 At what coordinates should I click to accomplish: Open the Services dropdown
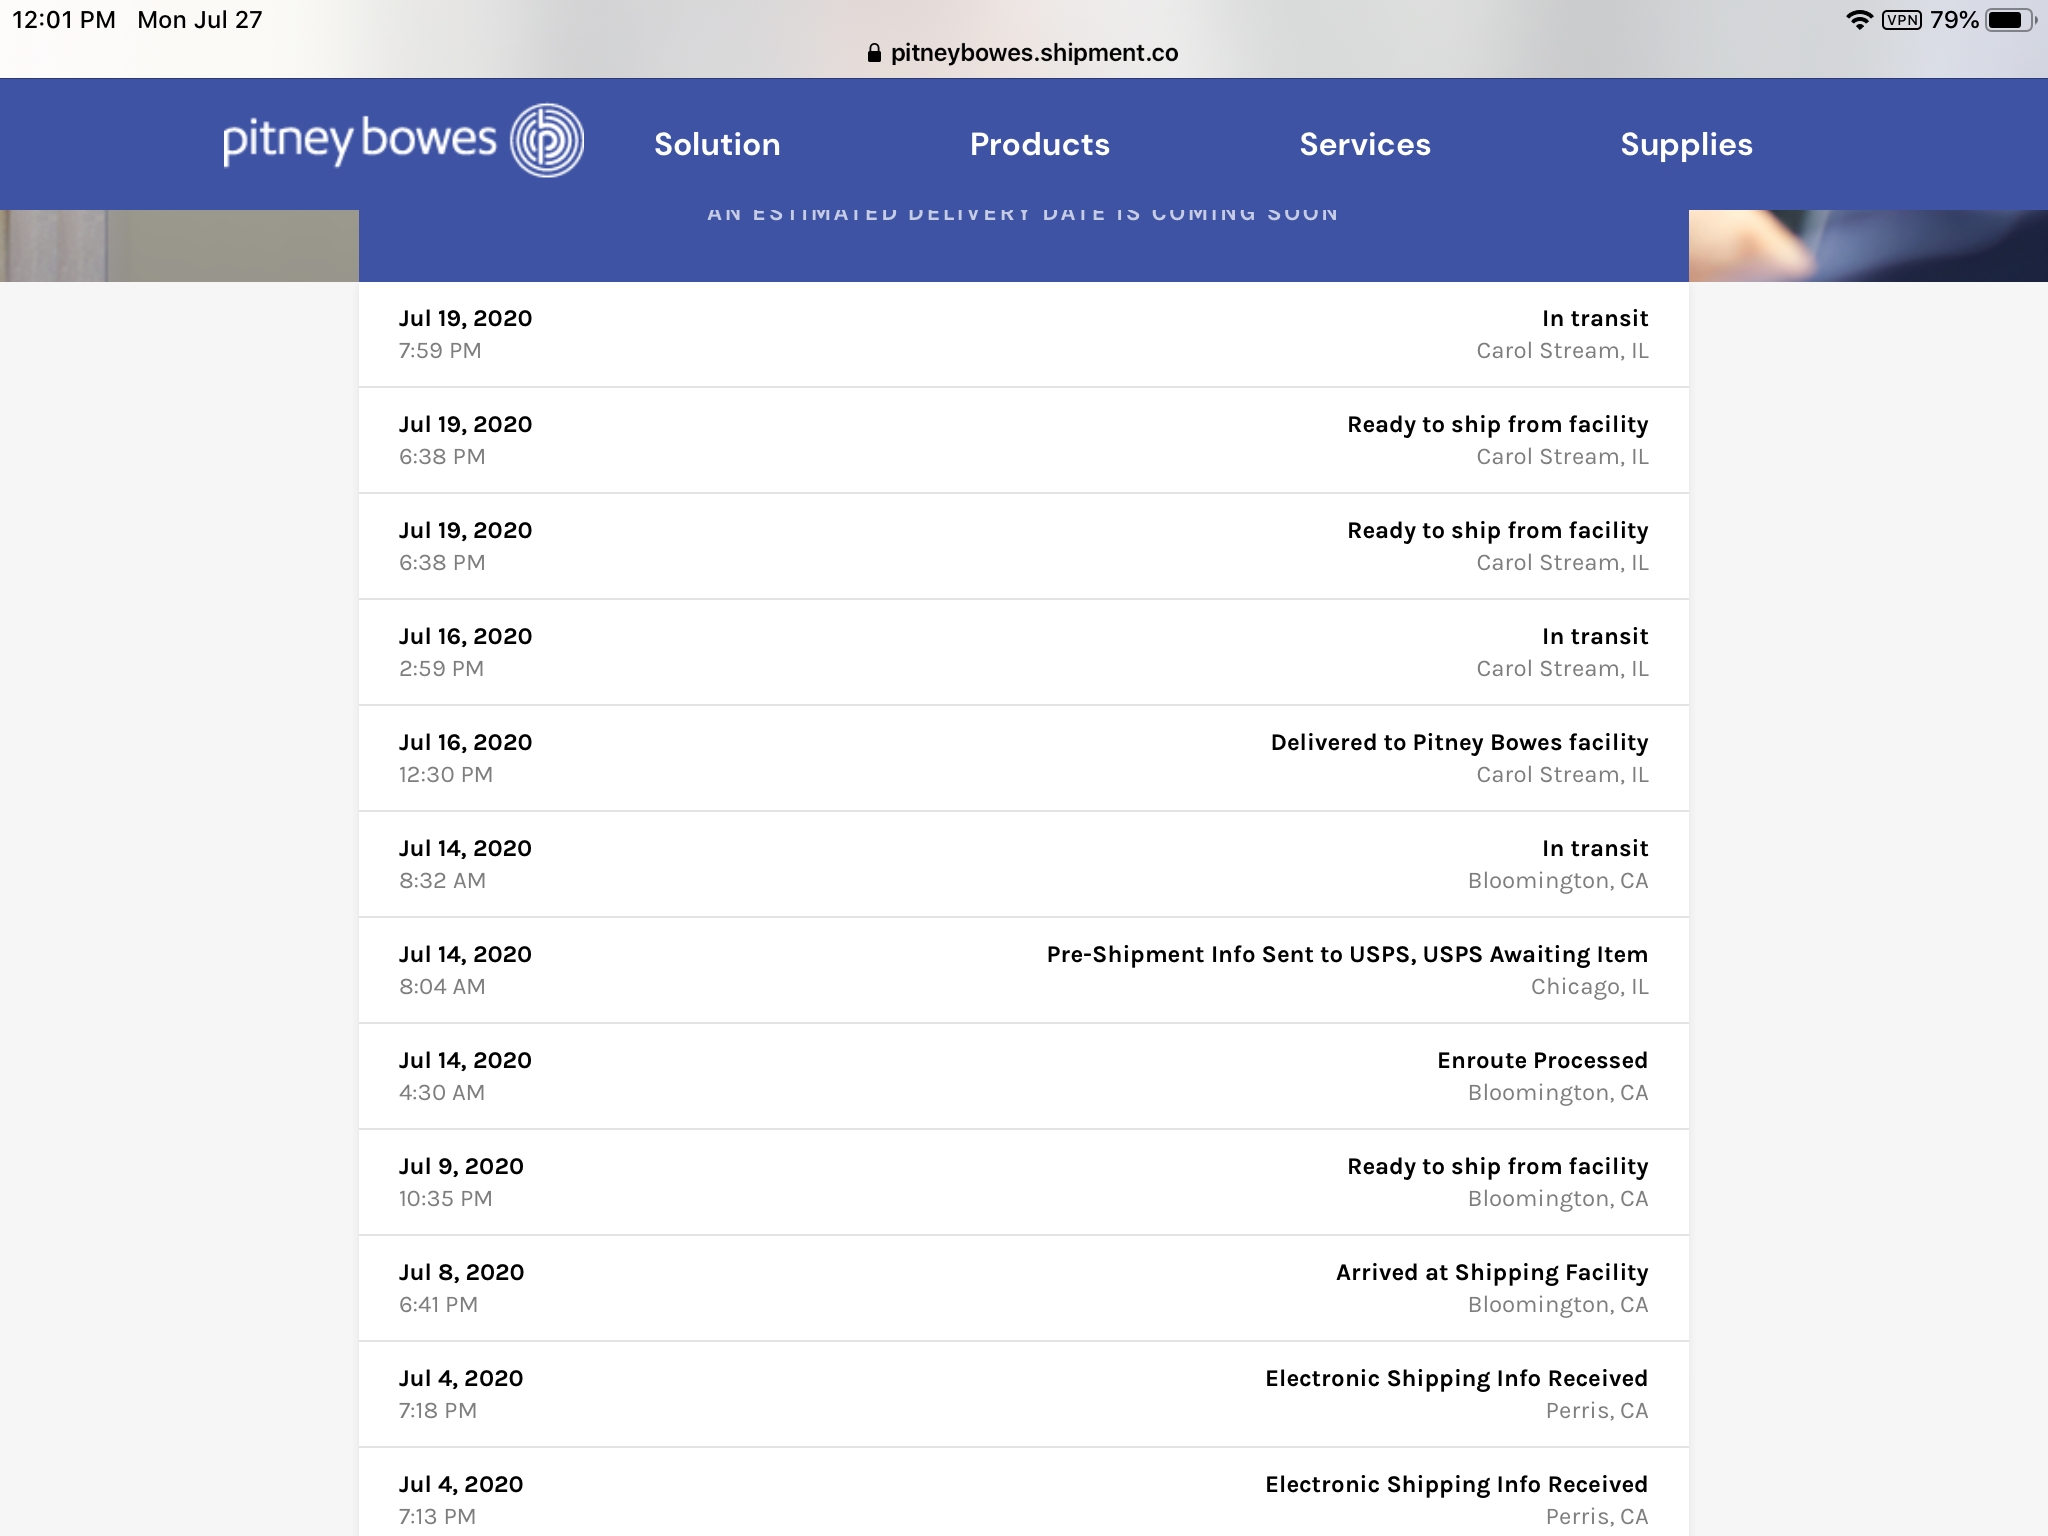click(x=1364, y=144)
